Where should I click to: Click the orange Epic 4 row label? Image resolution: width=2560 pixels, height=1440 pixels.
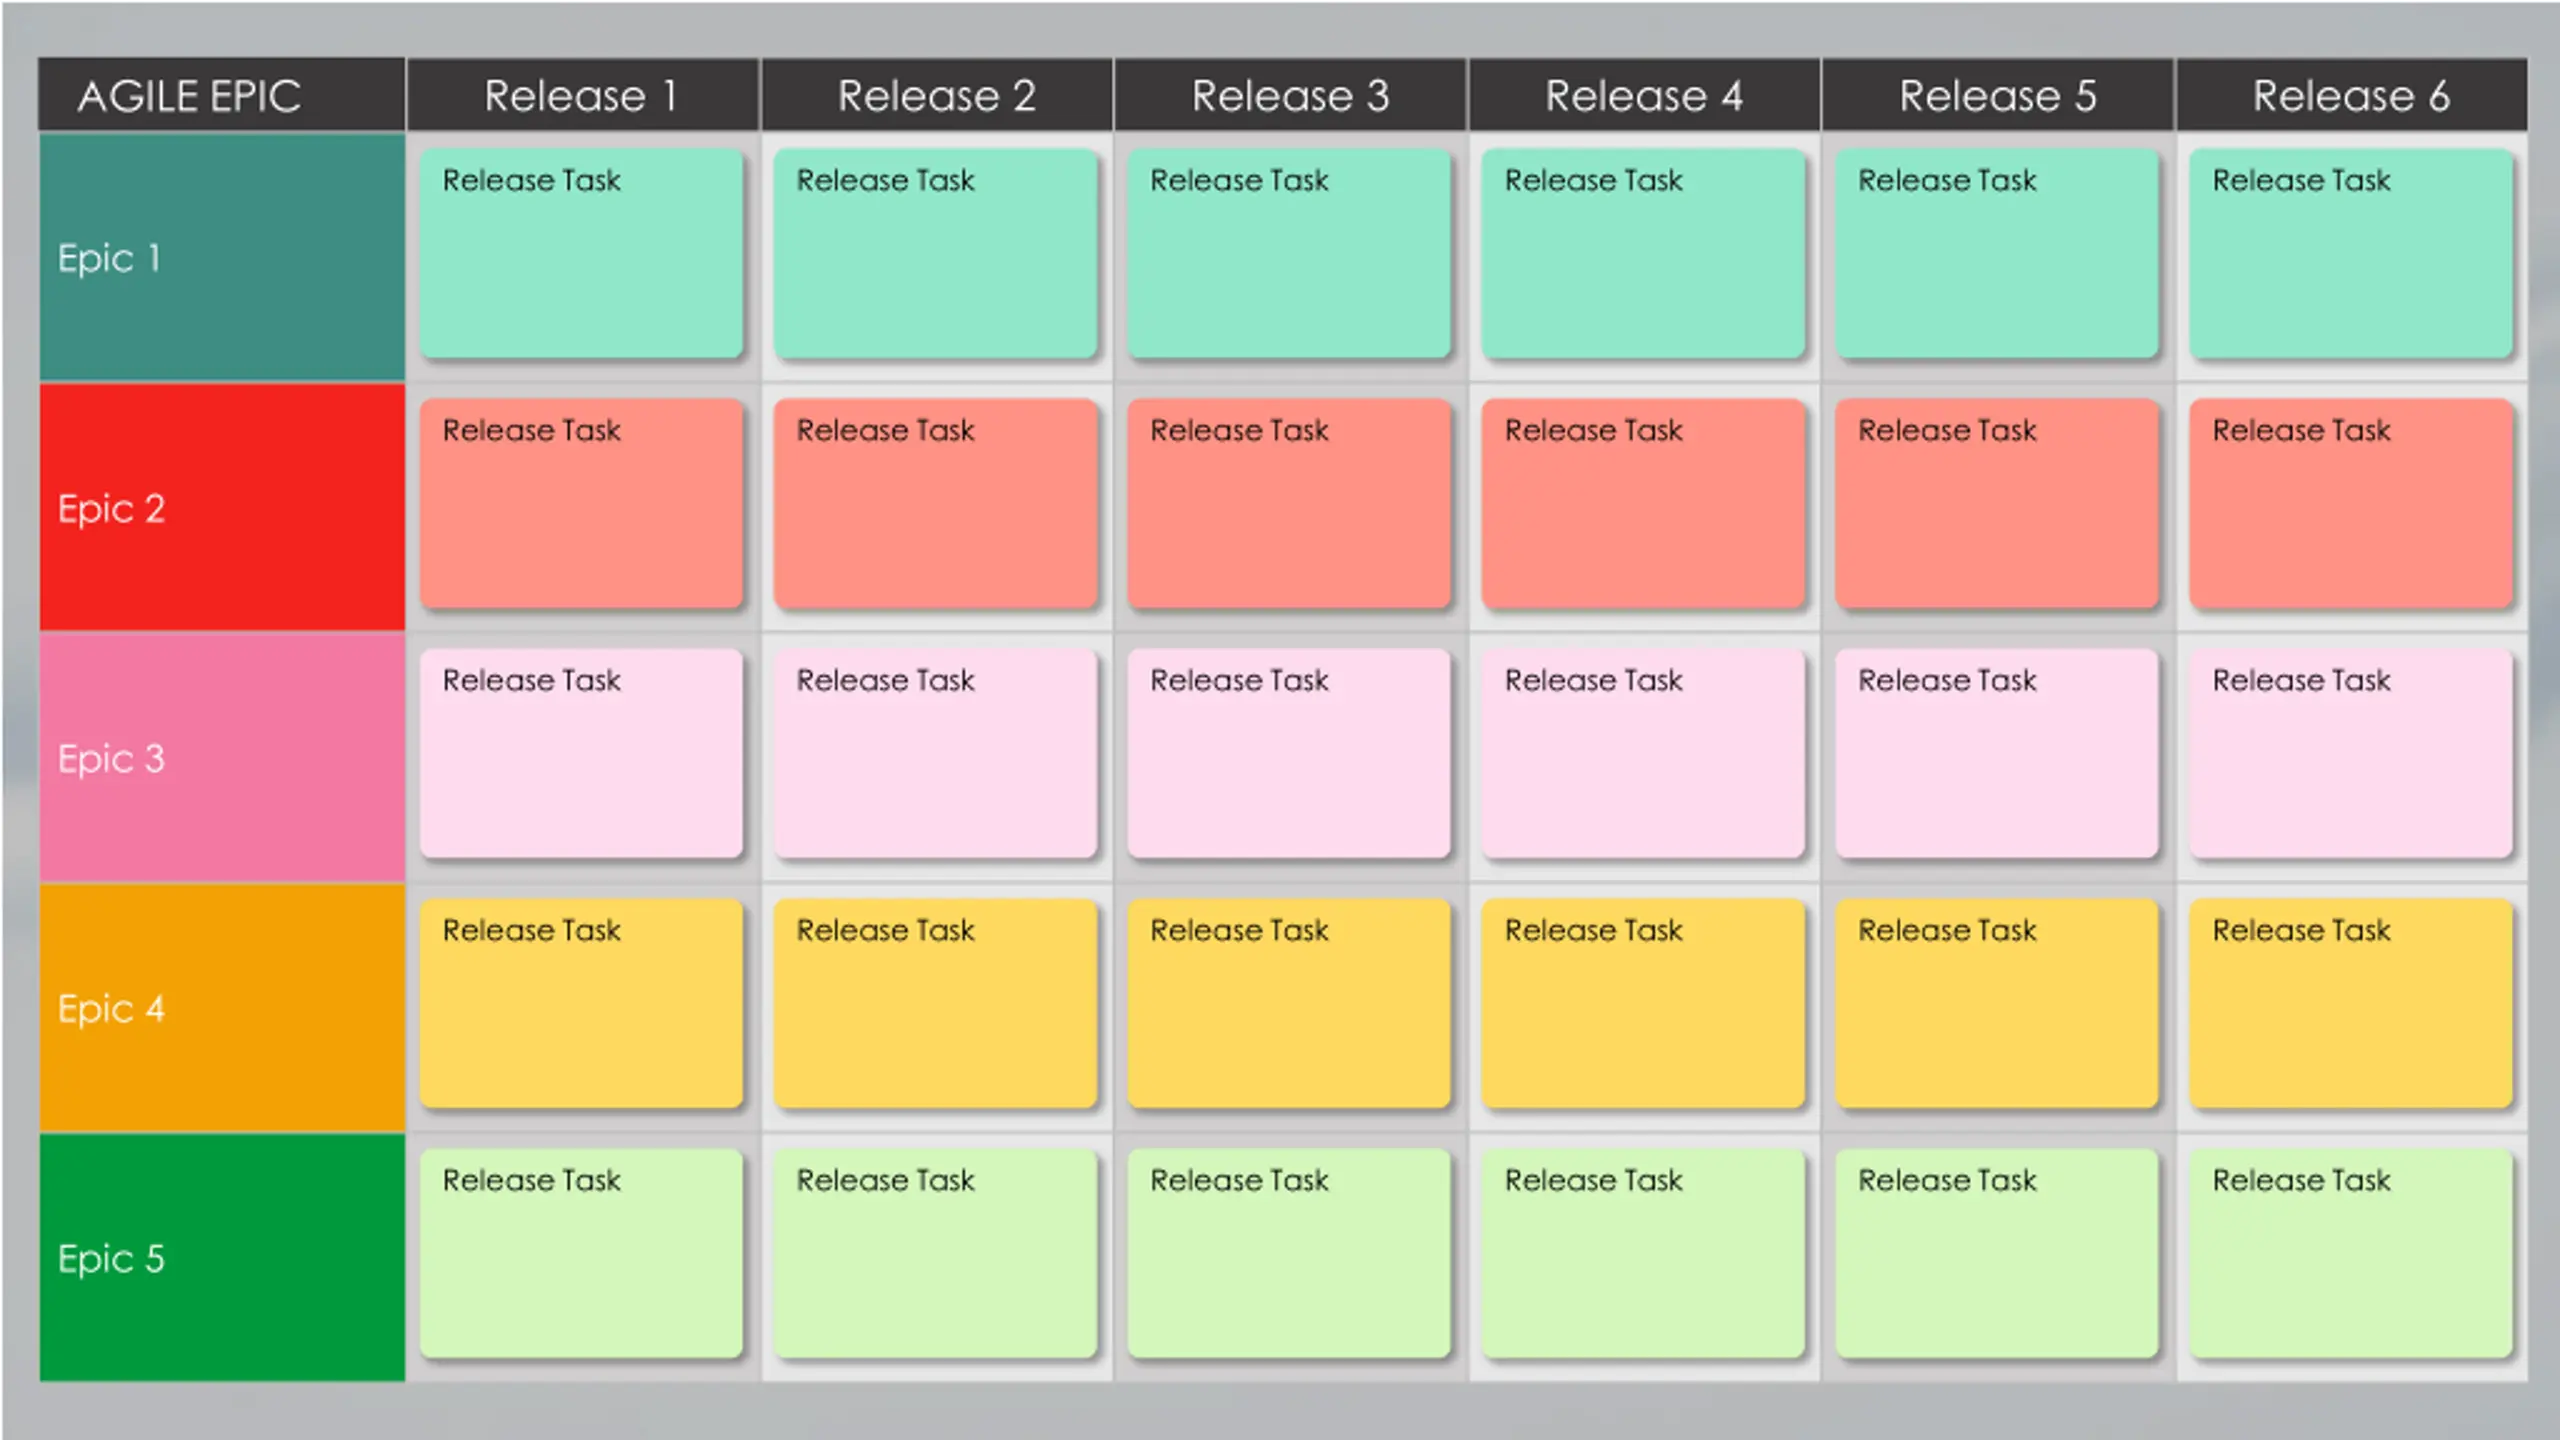coord(221,1008)
